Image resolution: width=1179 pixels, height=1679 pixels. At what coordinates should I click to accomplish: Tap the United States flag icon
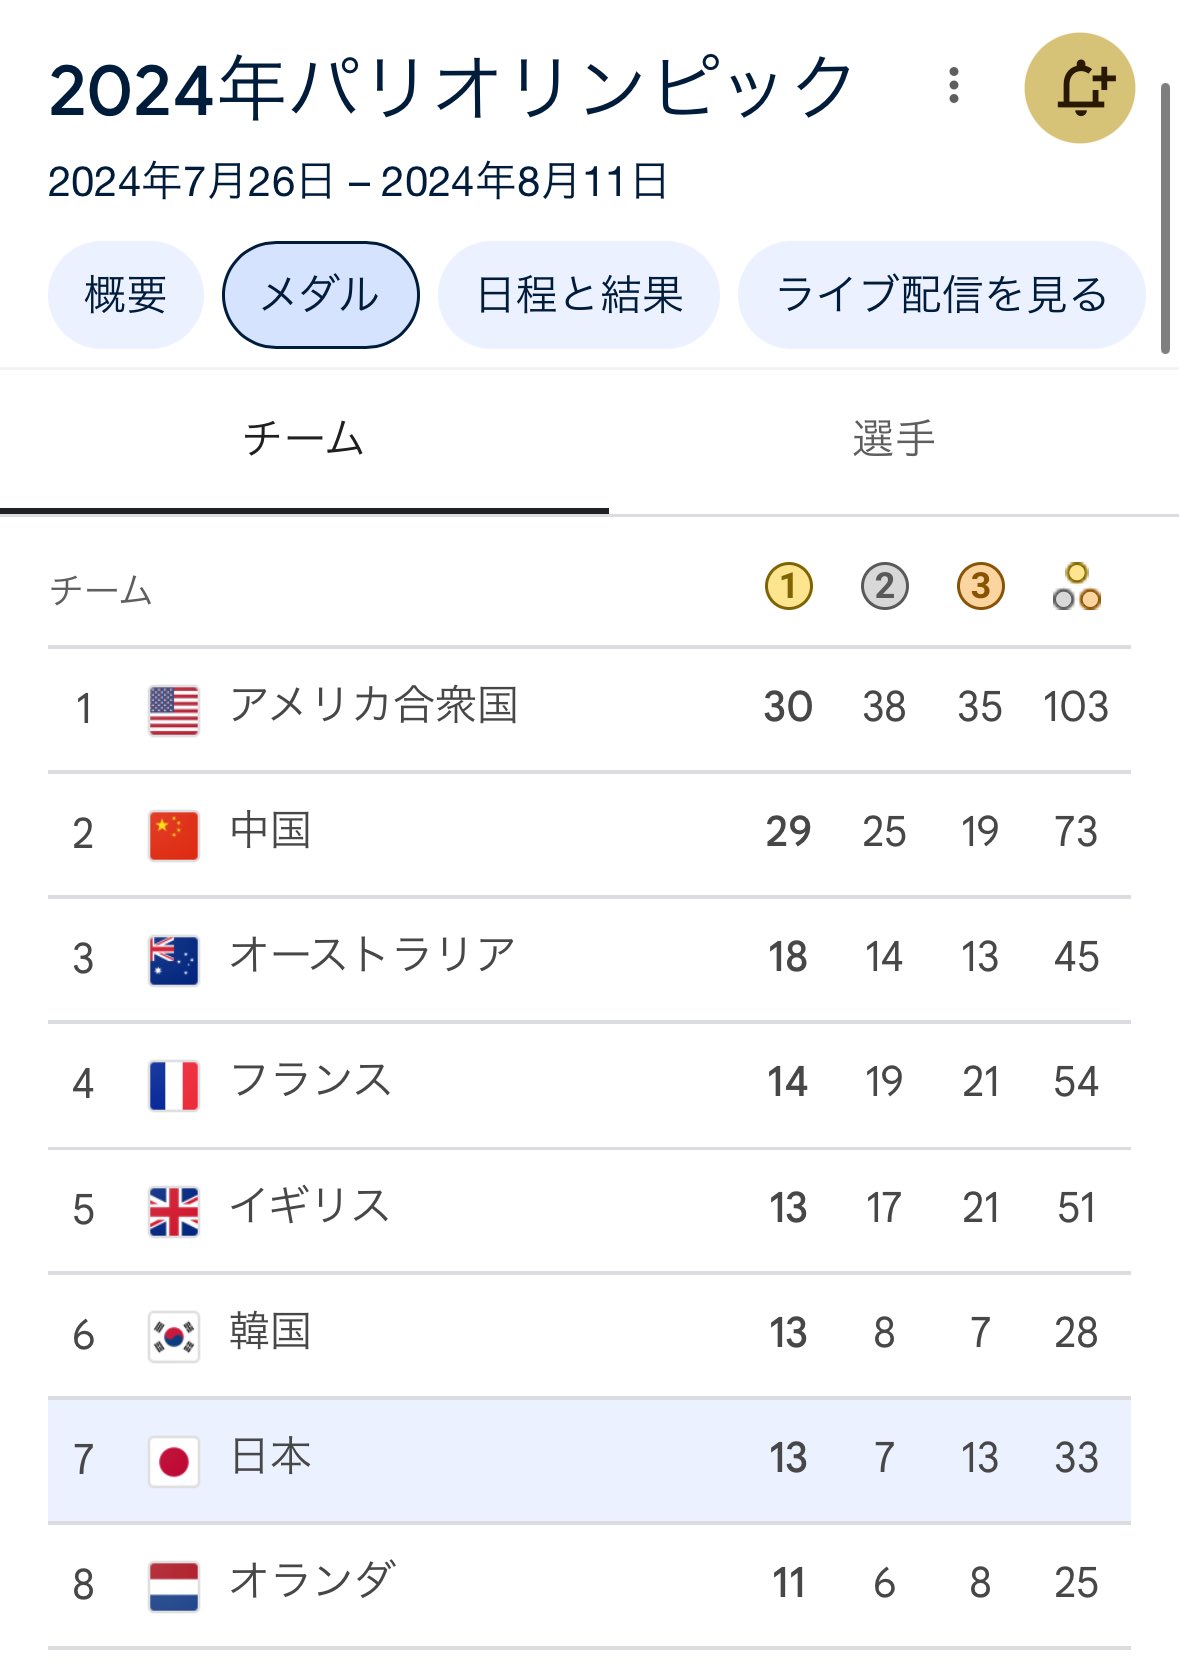[174, 710]
